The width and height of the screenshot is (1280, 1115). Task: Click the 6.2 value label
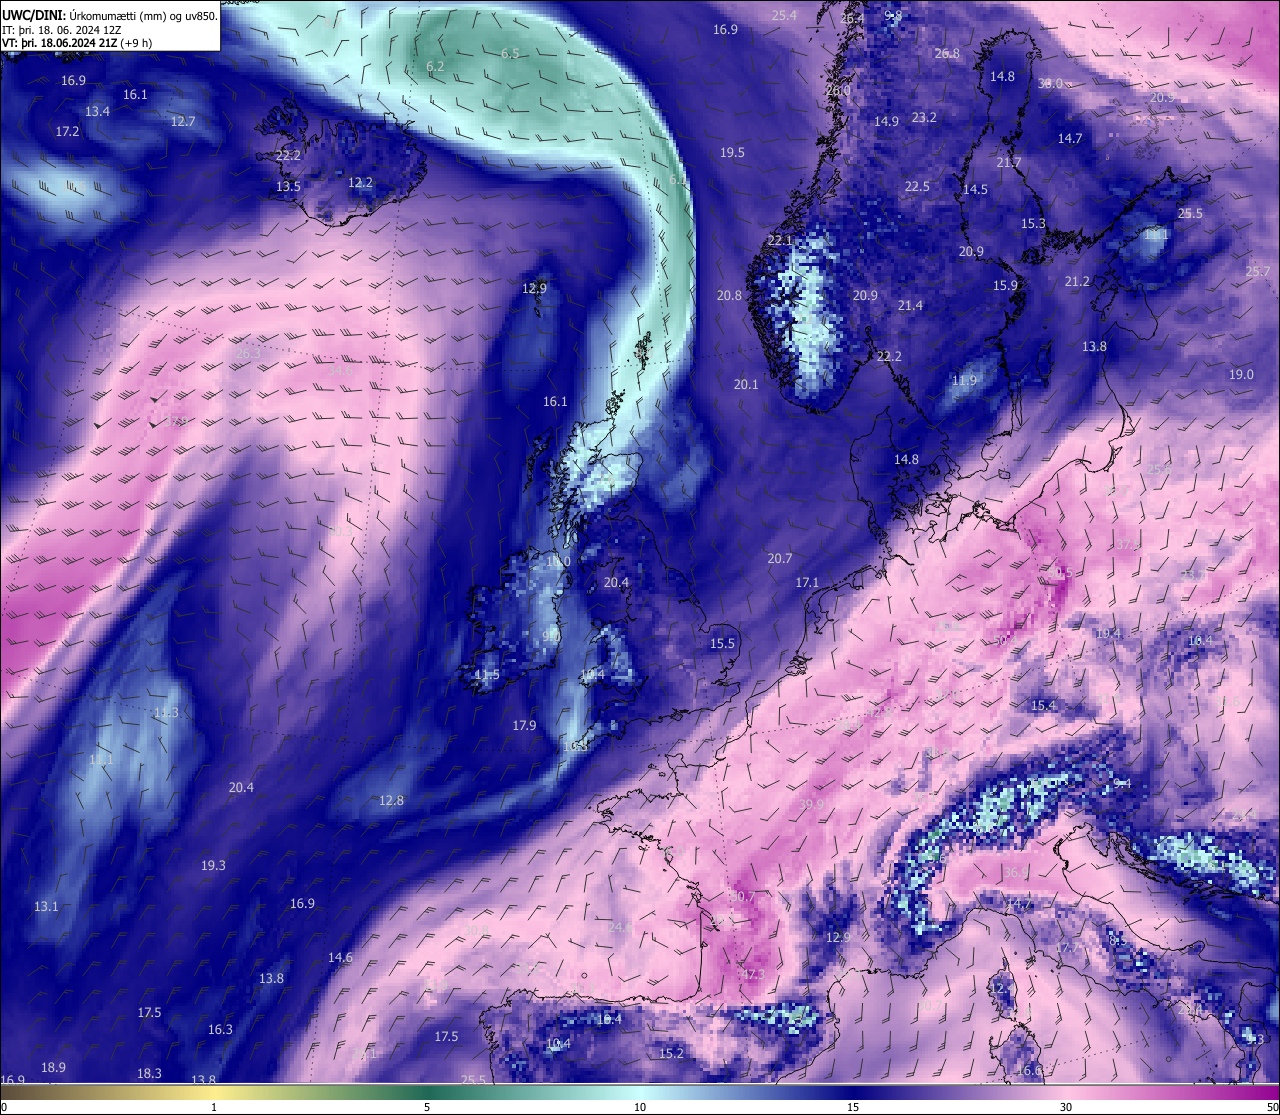coord(435,67)
